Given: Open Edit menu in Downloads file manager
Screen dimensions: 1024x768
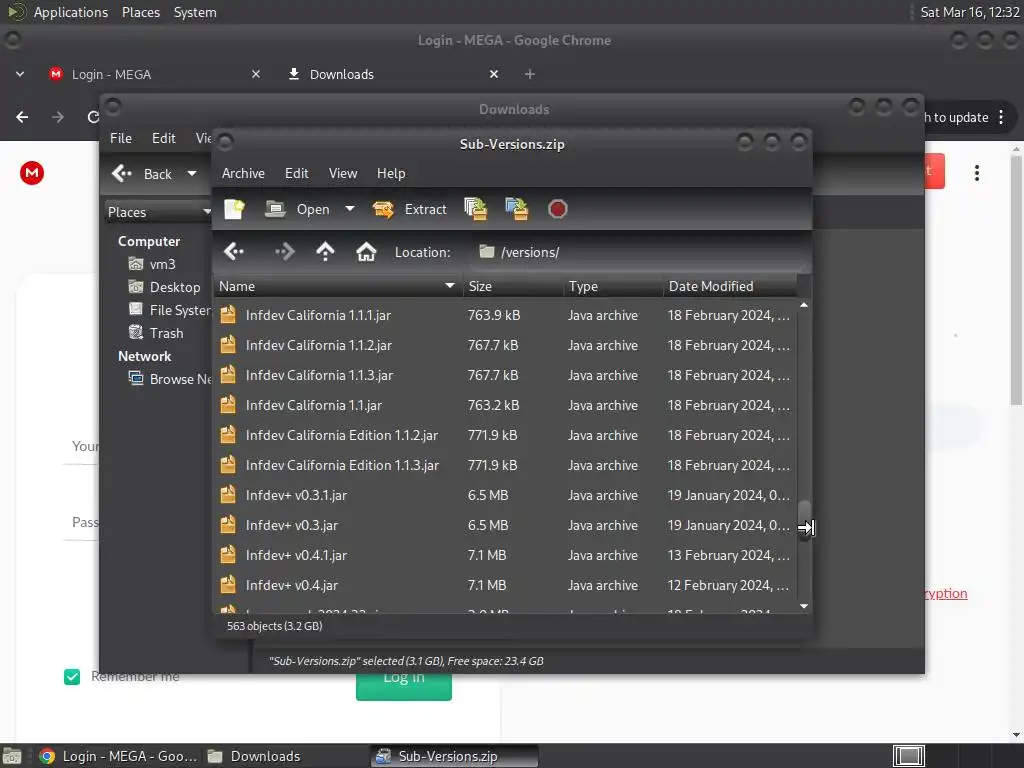Looking at the screenshot, I should point(163,138).
